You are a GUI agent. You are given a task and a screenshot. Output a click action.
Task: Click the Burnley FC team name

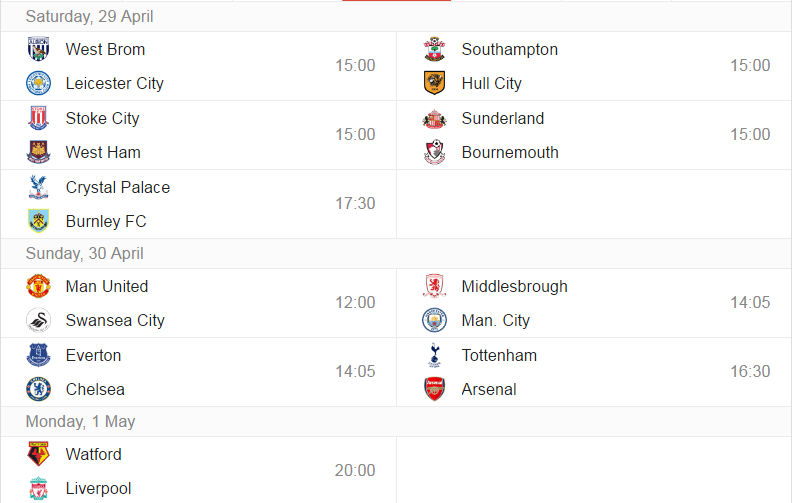pyautogui.click(x=106, y=221)
